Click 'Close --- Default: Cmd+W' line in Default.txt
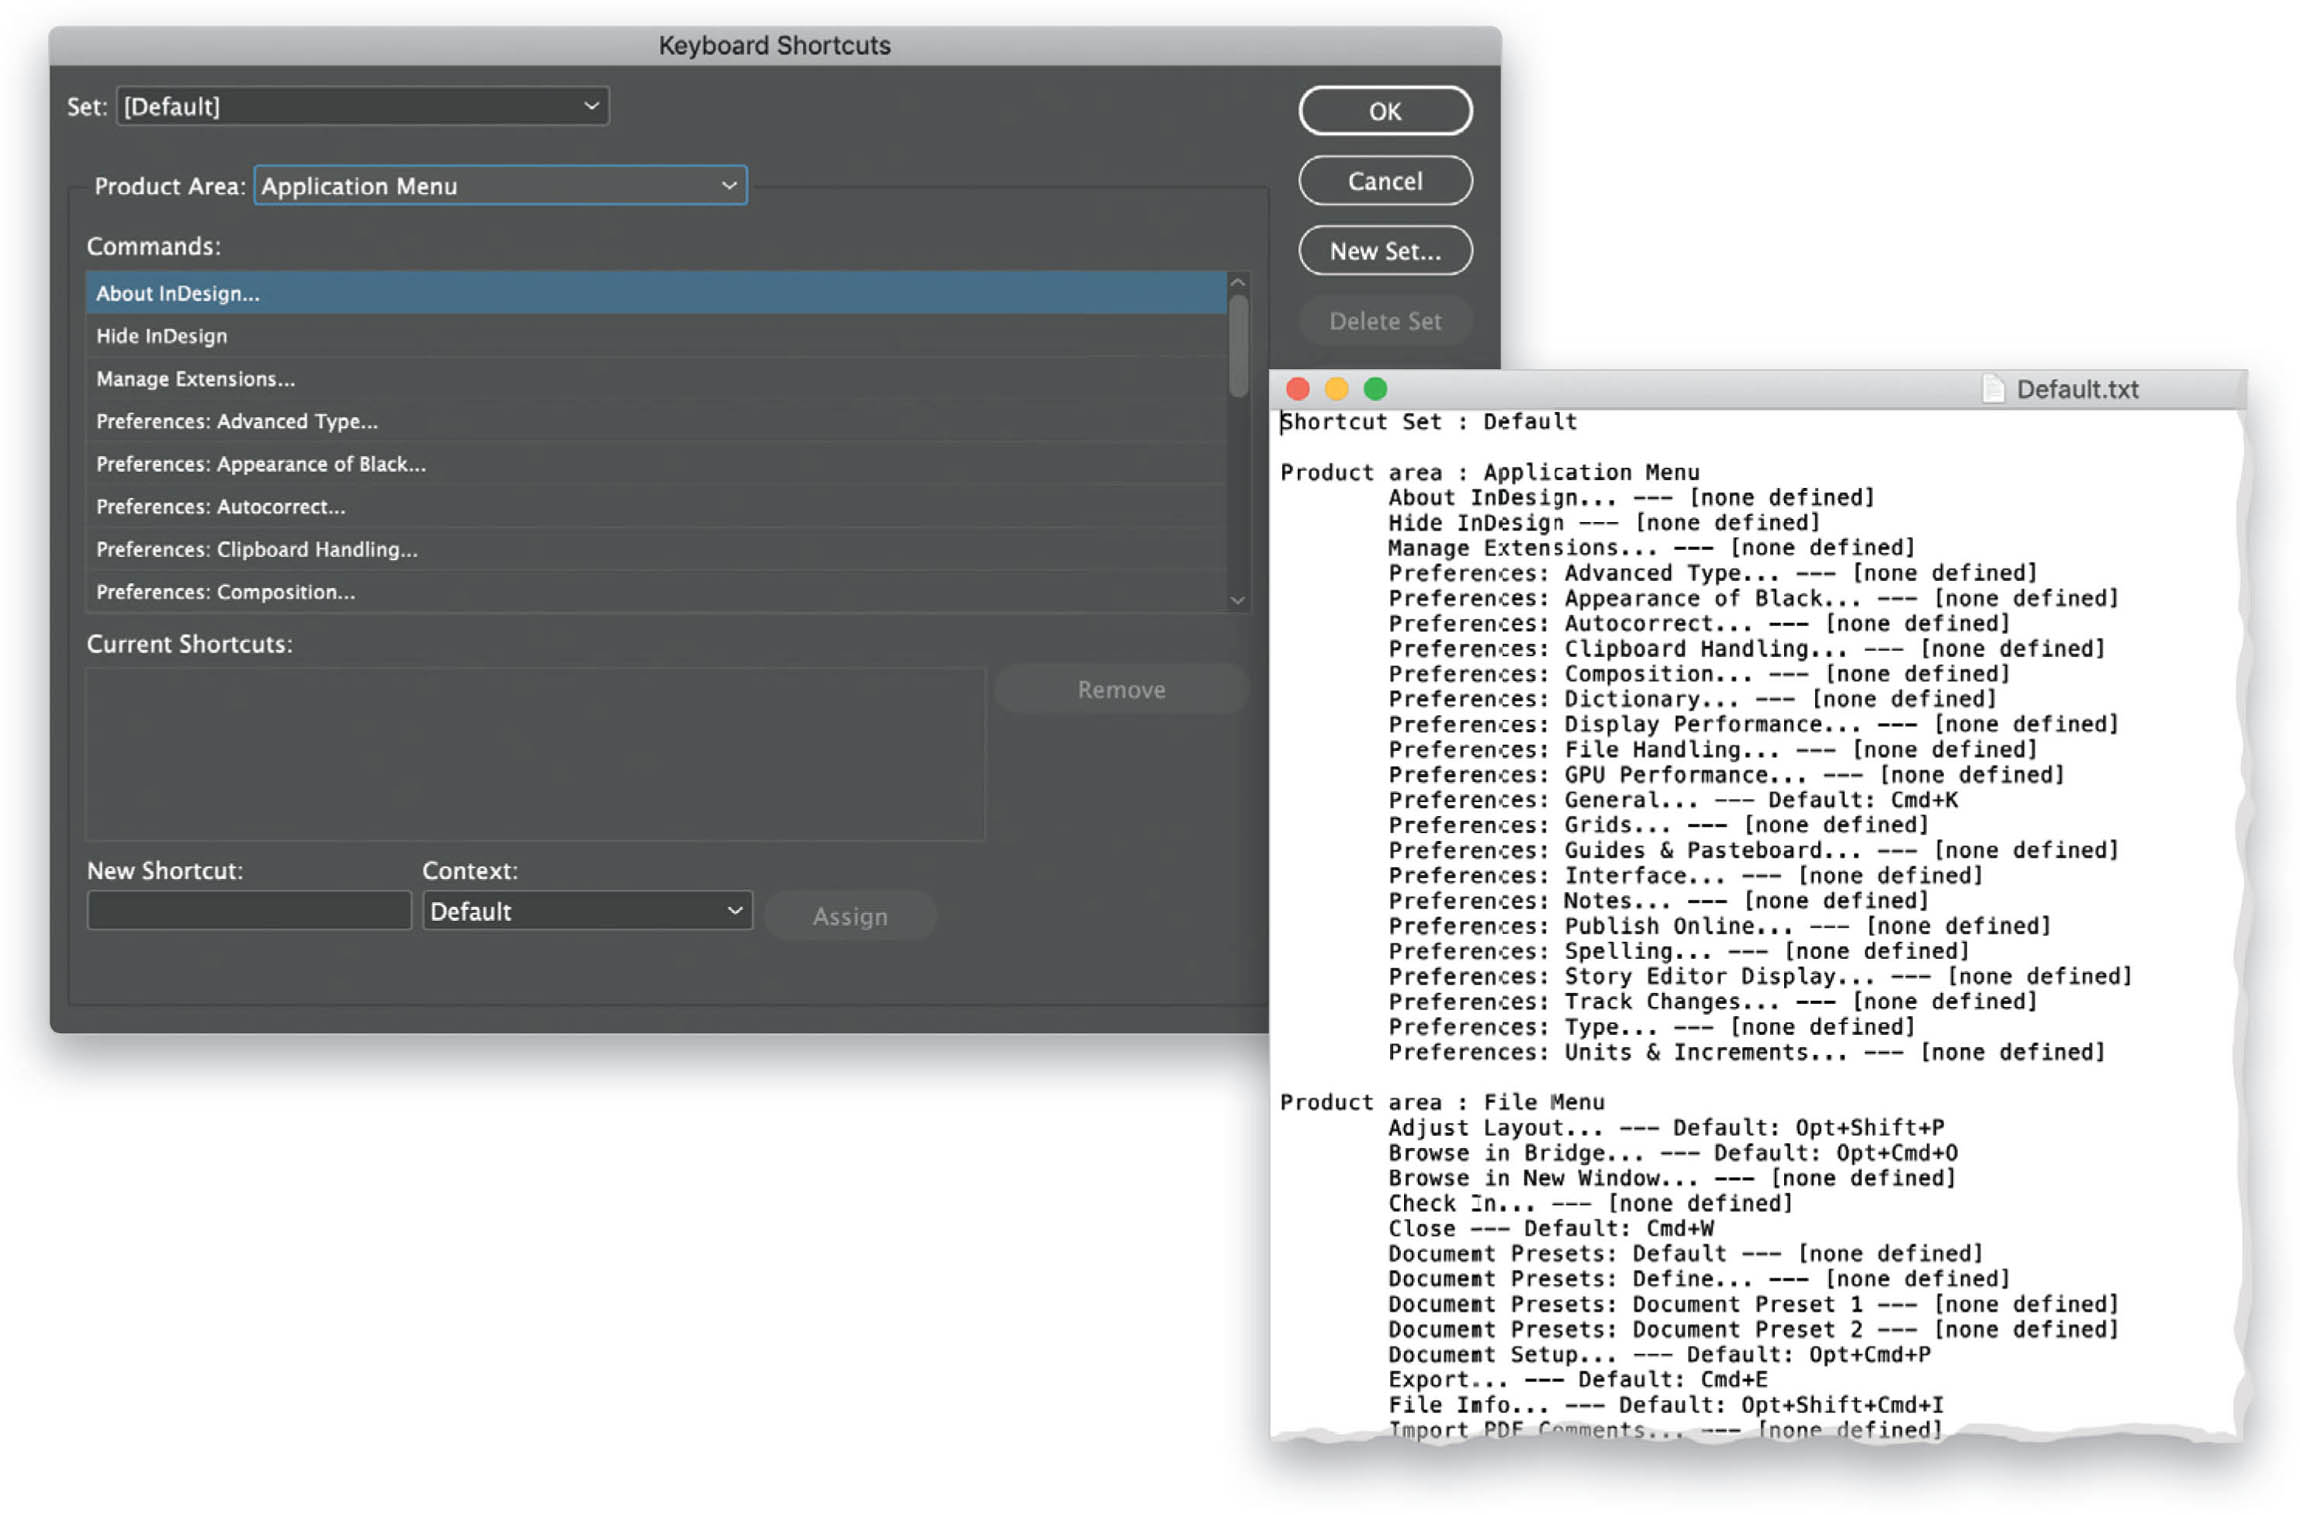This screenshot has height=1515, width=2300. (1551, 1228)
